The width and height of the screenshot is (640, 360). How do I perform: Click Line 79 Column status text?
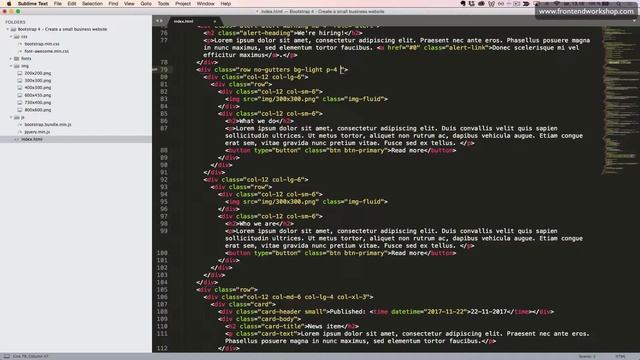[31, 356]
